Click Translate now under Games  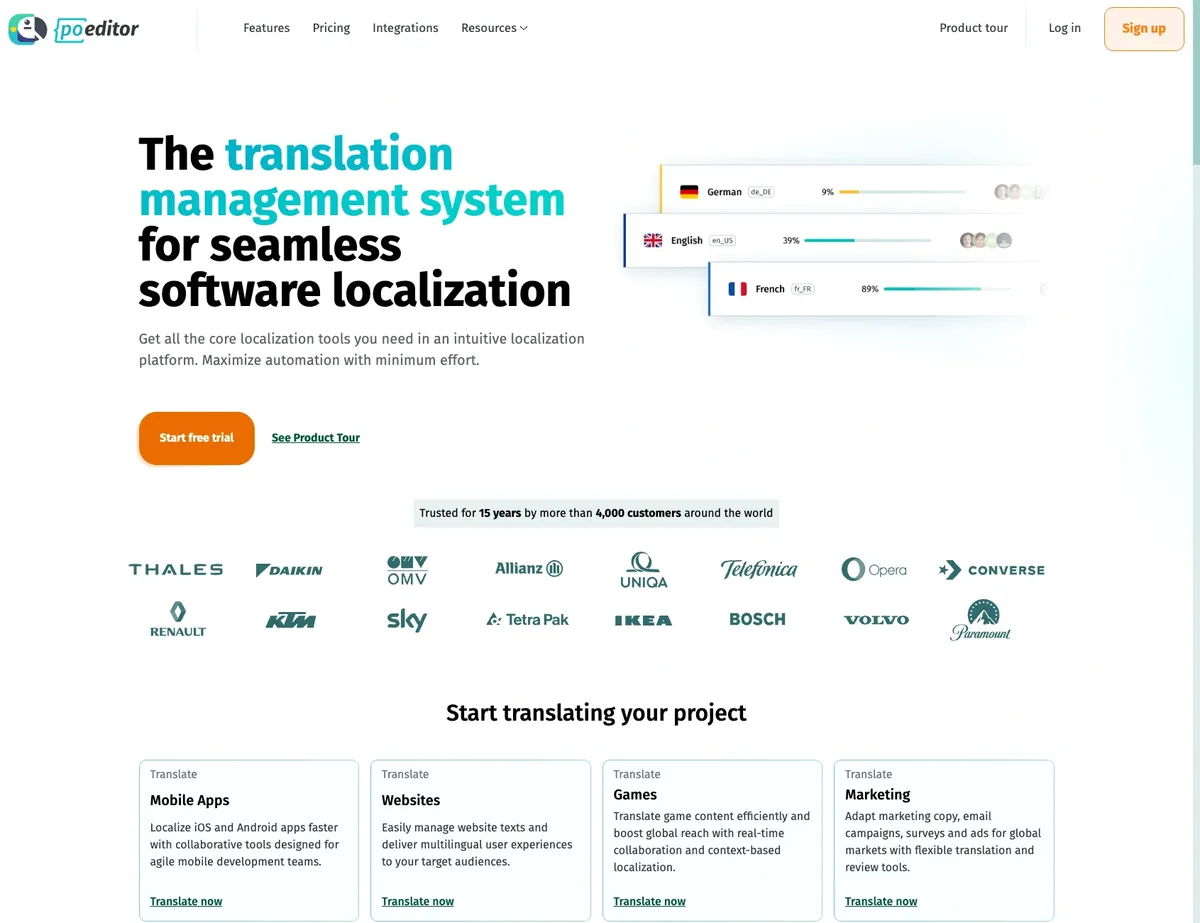pos(650,901)
